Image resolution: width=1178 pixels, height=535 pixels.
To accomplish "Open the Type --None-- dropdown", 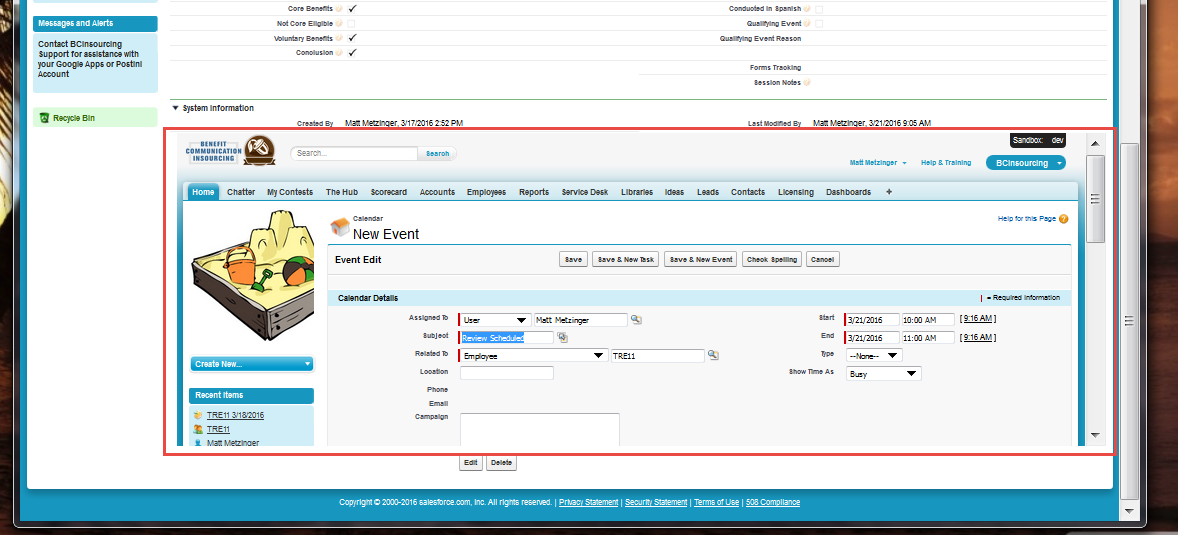I will coord(874,355).
